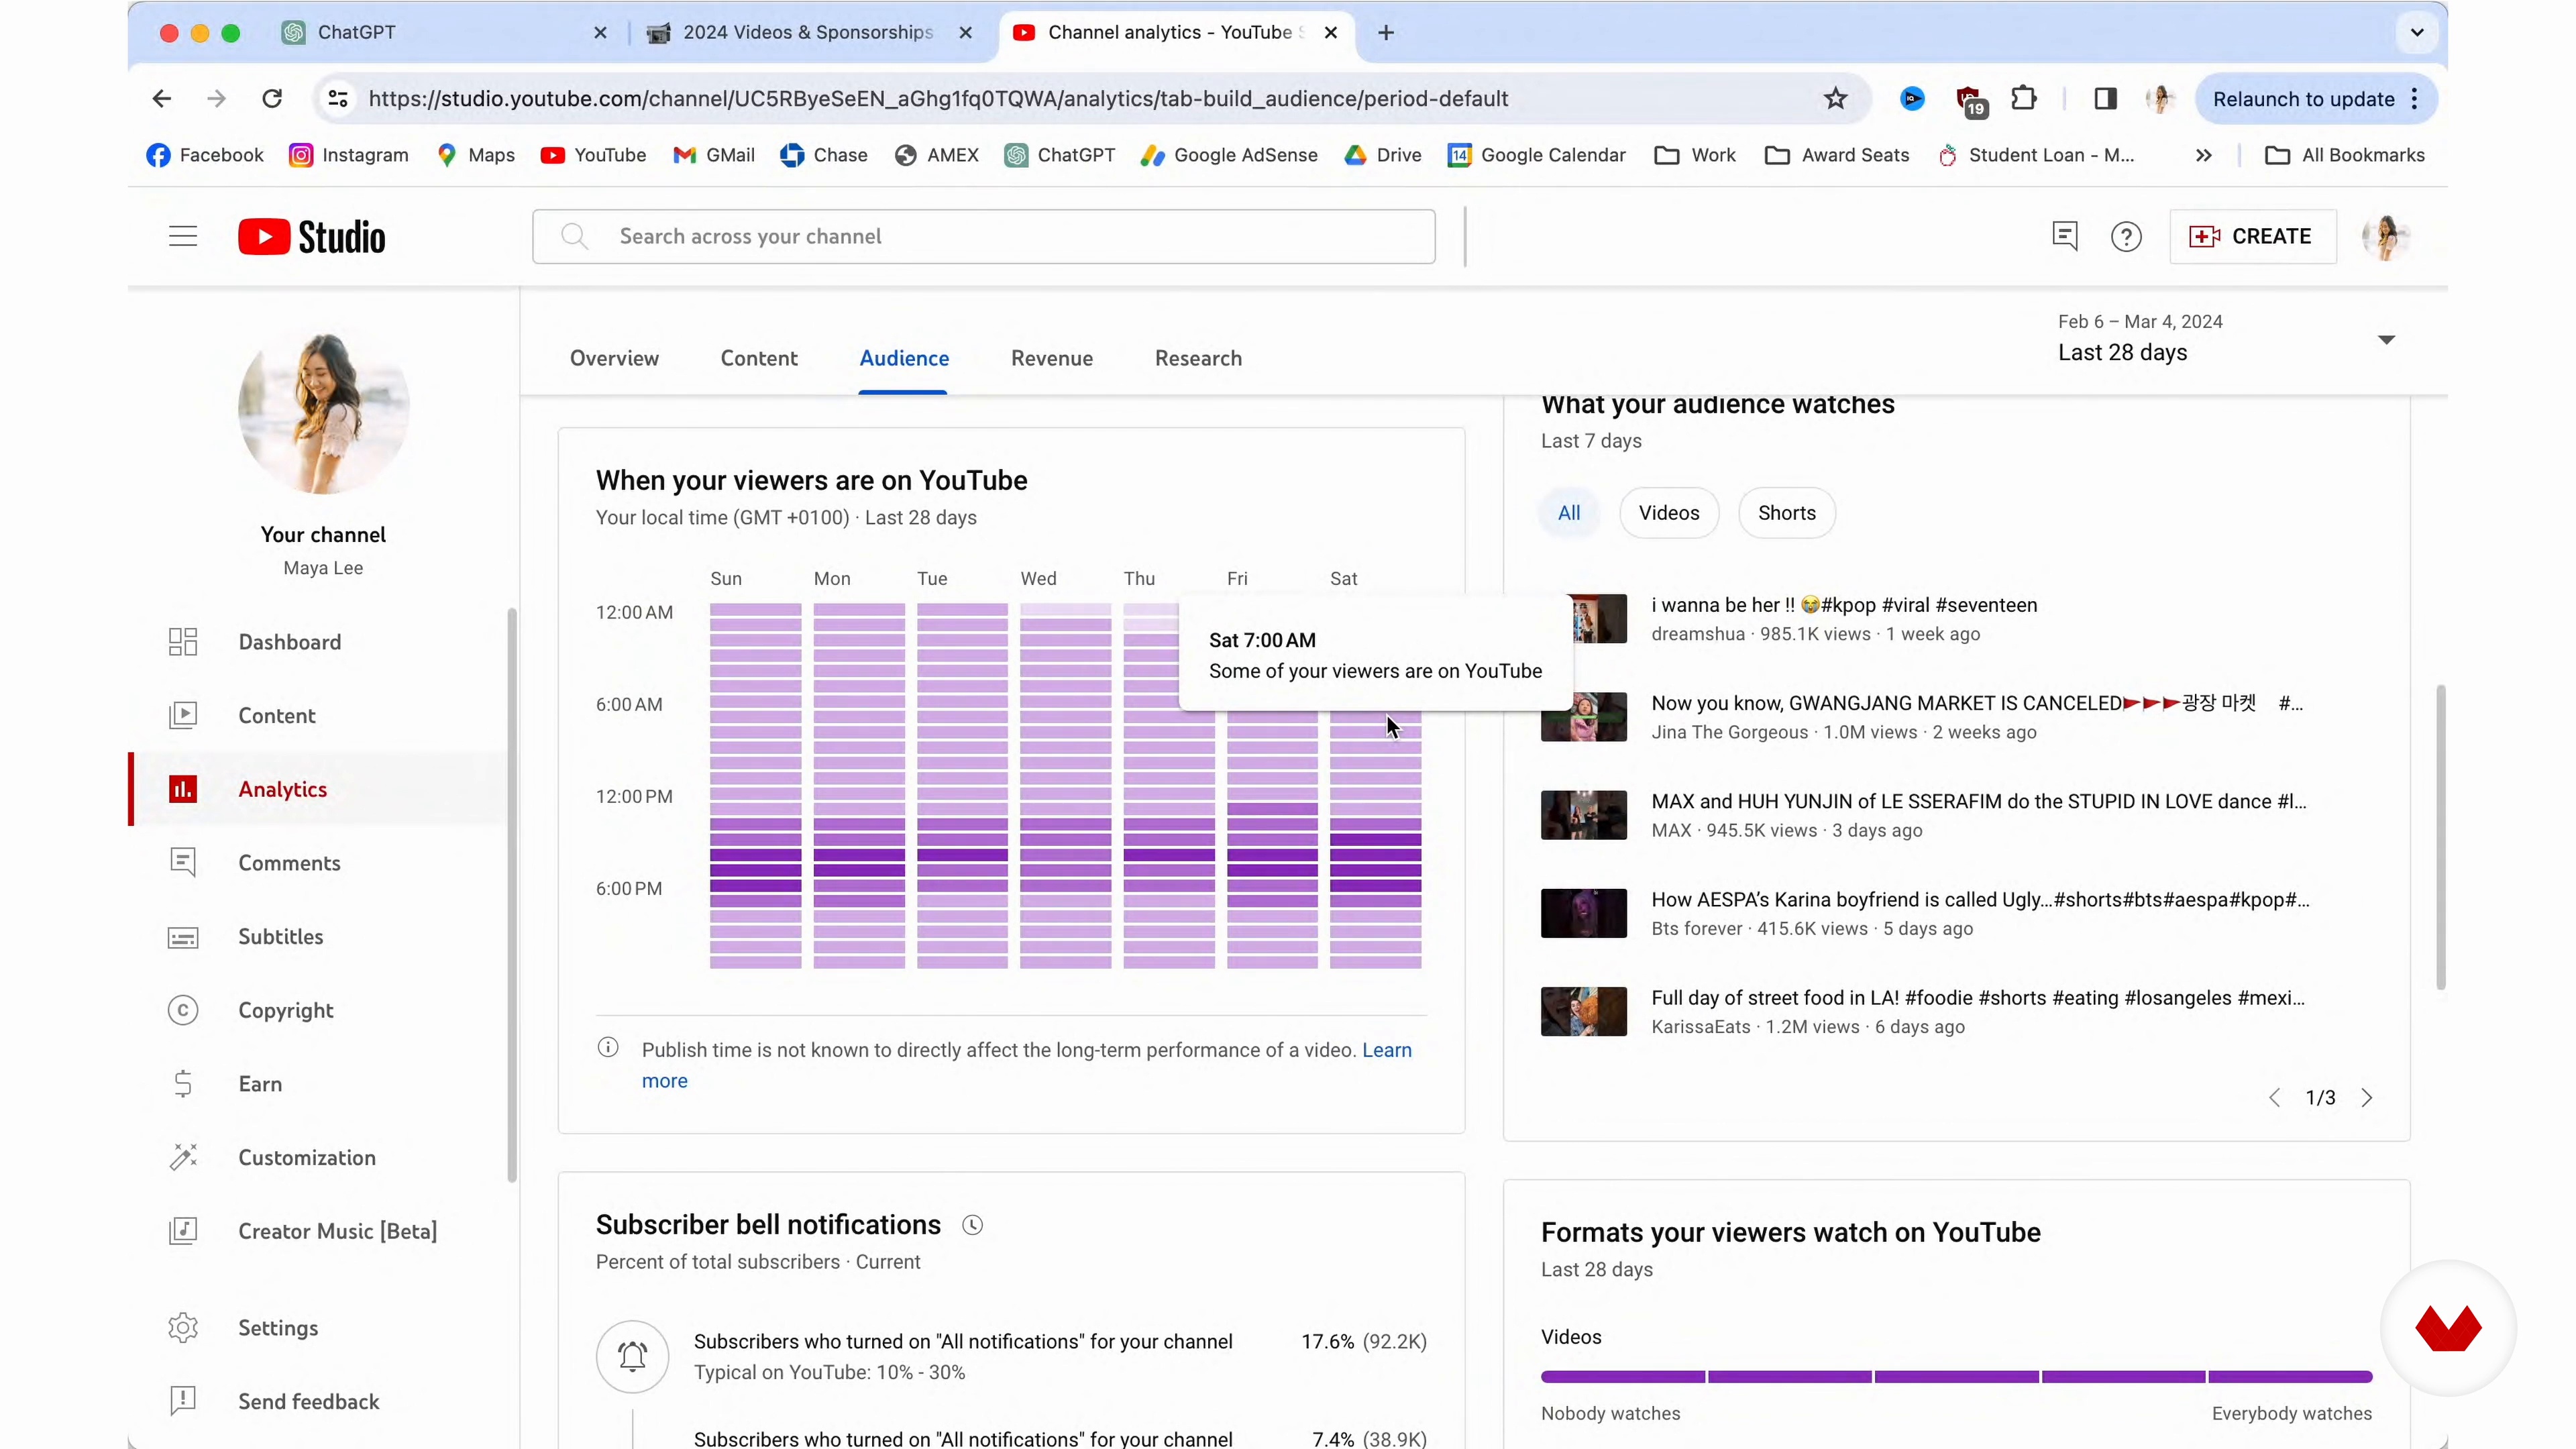Open the MAX and HUH YUNJIN video thumbnail
2576x1449 pixels.
1584,815
